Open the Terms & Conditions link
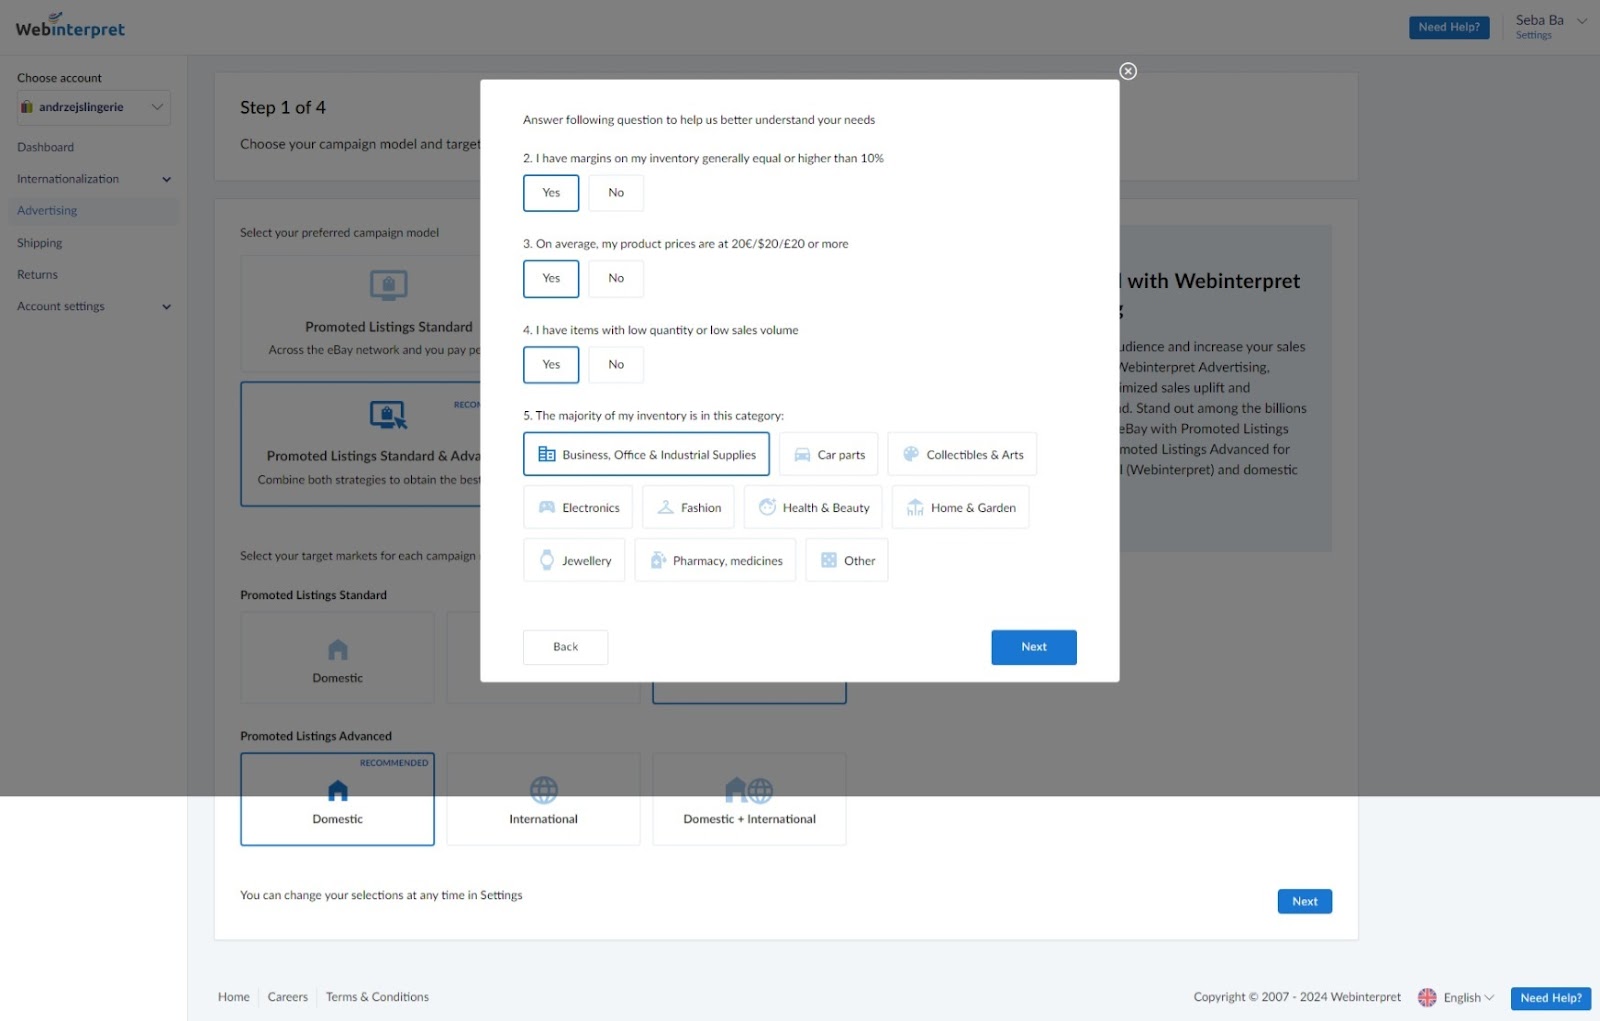 tap(377, 996)
